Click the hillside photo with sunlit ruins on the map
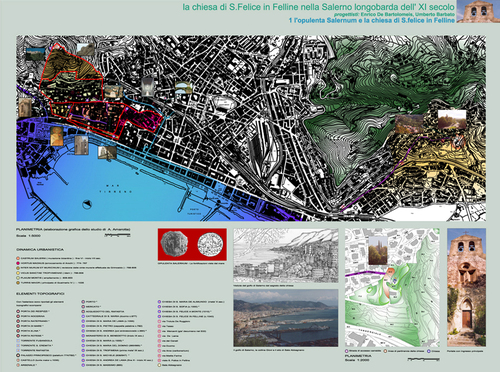The width and height of the screenshot is (500, 372). point(452,119)
